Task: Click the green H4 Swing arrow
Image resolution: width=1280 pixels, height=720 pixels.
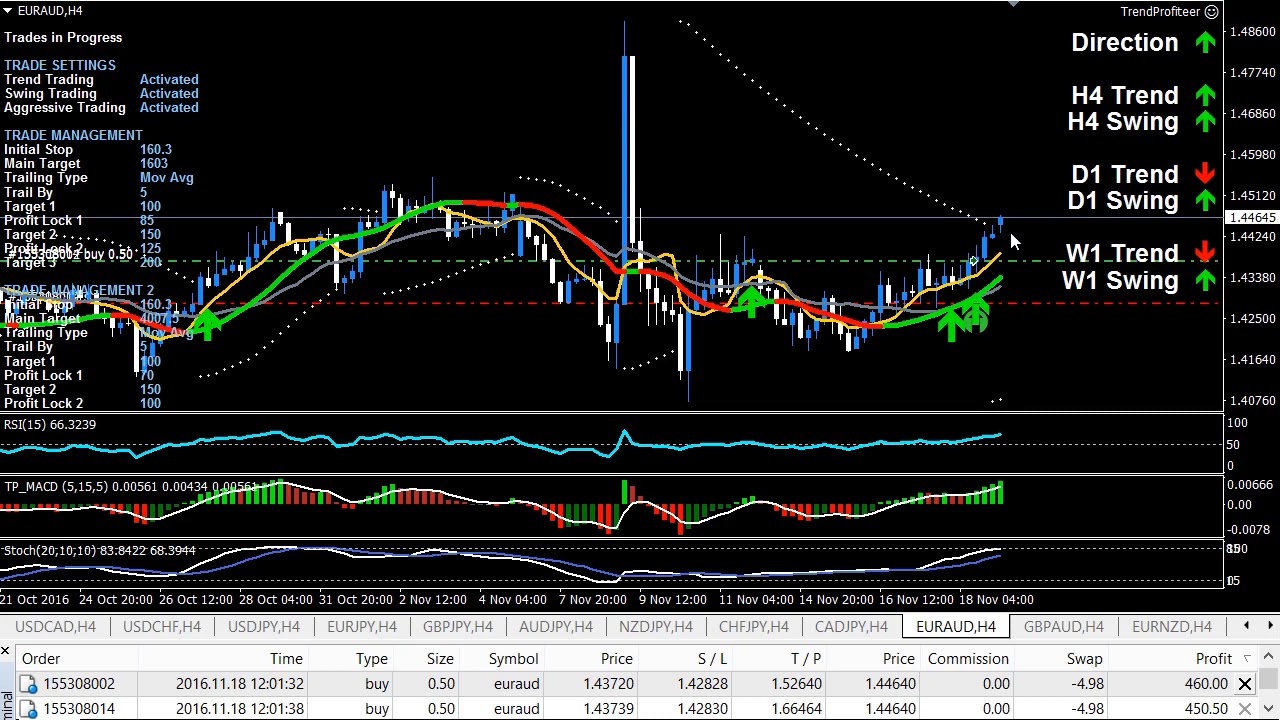Action: click(1205, 121)
